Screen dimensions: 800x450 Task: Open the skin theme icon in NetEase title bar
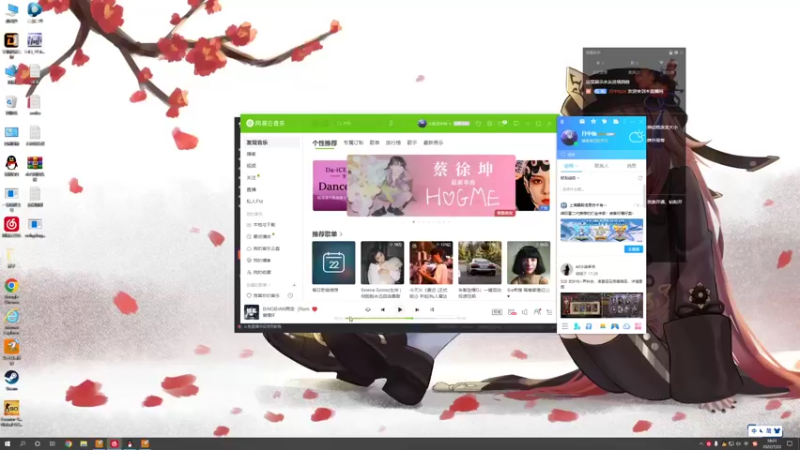coord(478,123)
